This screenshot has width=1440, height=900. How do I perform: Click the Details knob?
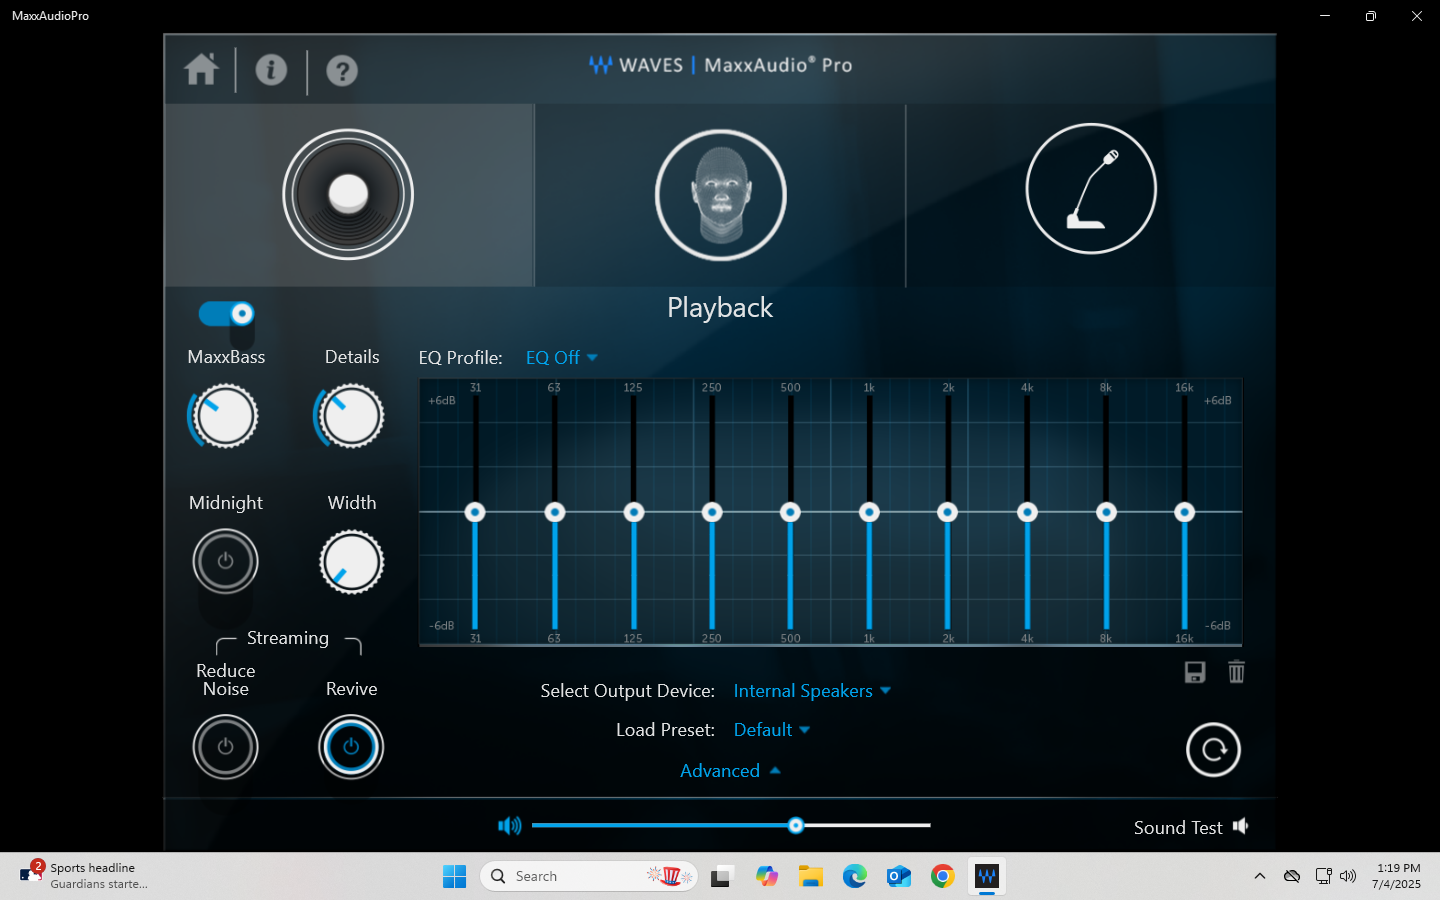350,416
